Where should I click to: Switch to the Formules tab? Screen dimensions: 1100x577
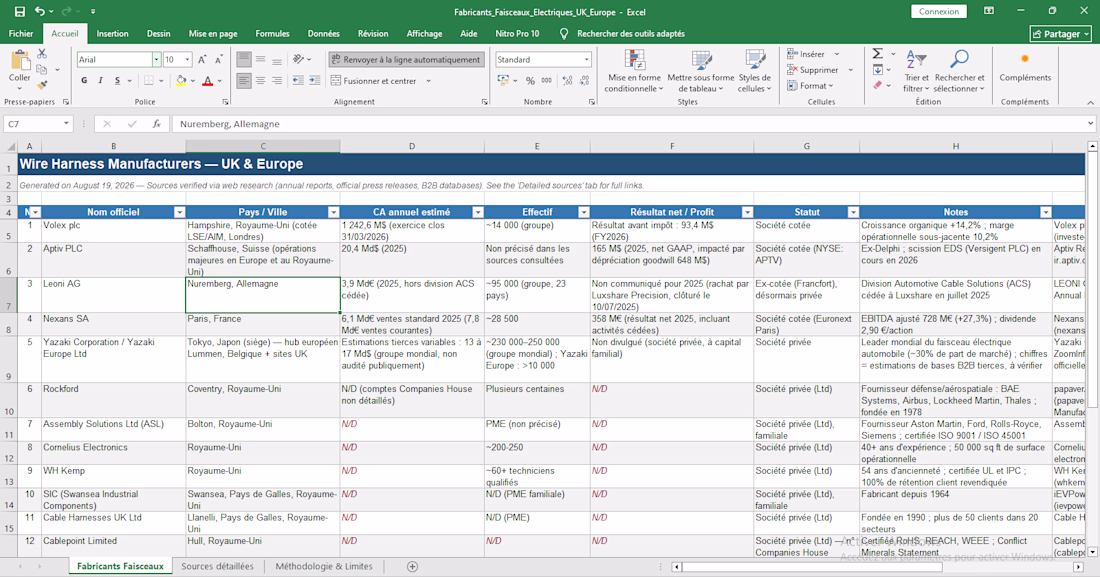[x=272, y=34]
